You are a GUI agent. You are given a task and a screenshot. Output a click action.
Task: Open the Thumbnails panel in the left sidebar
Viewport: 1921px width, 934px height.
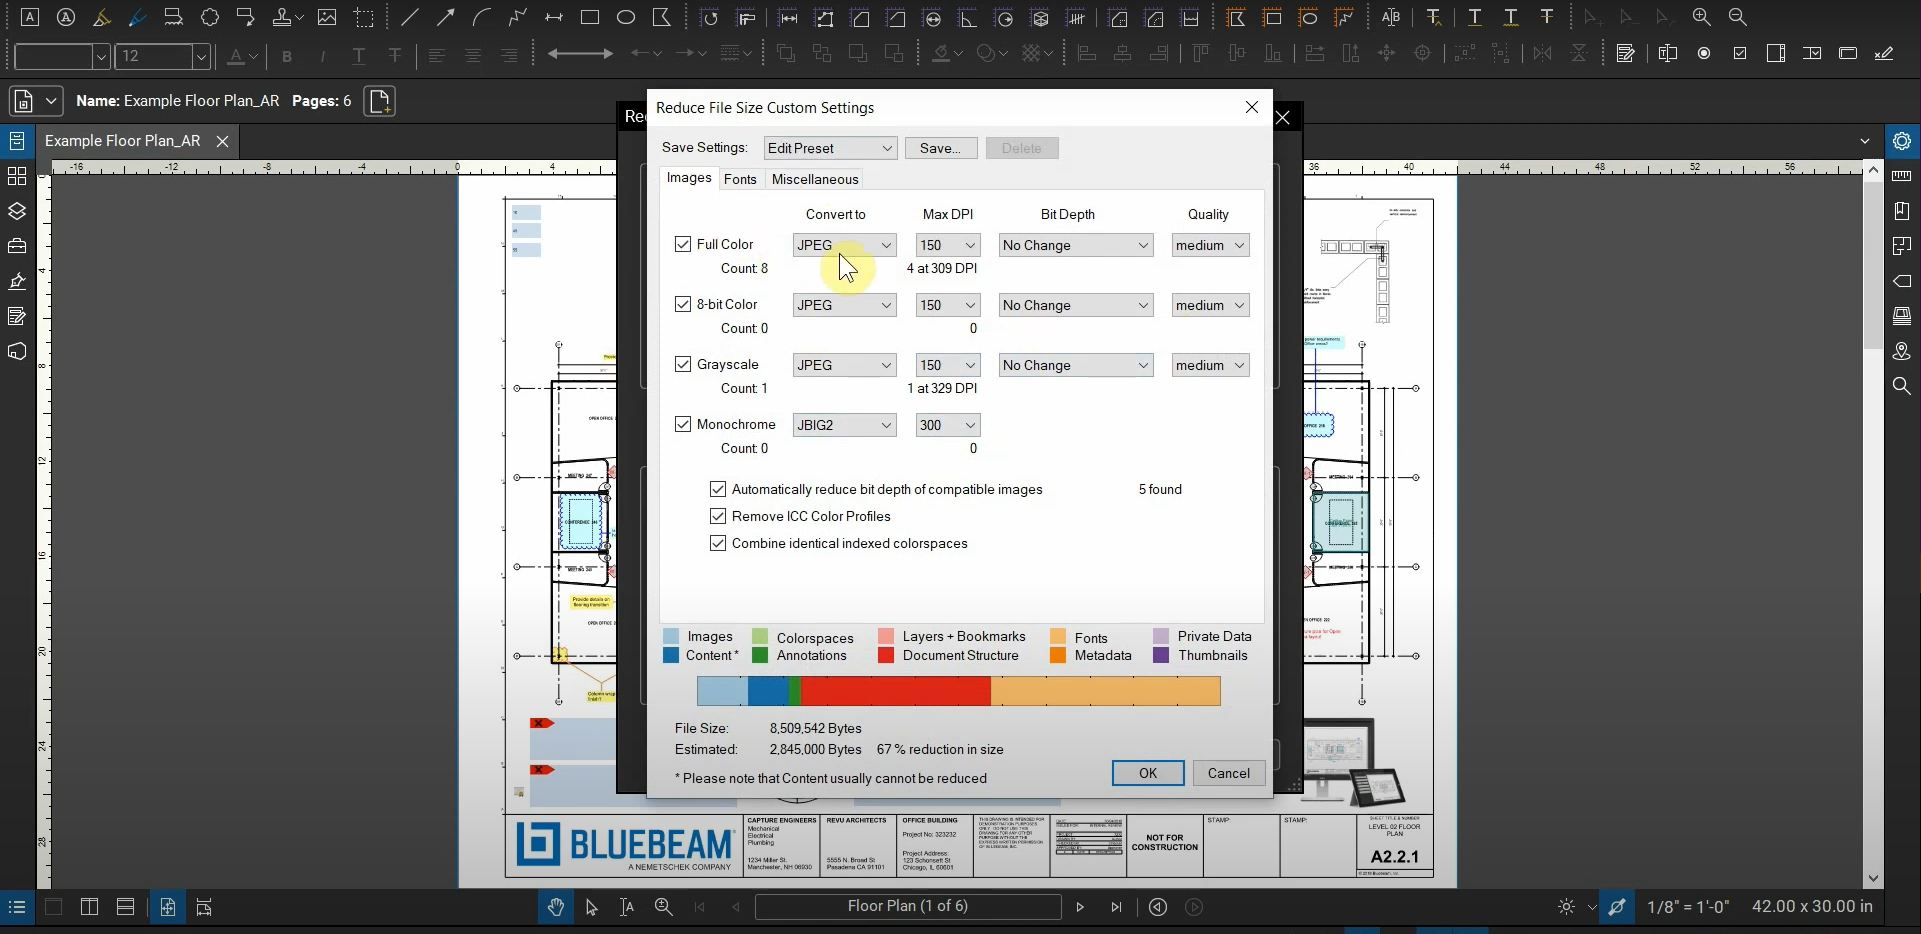tap(17, 176)
